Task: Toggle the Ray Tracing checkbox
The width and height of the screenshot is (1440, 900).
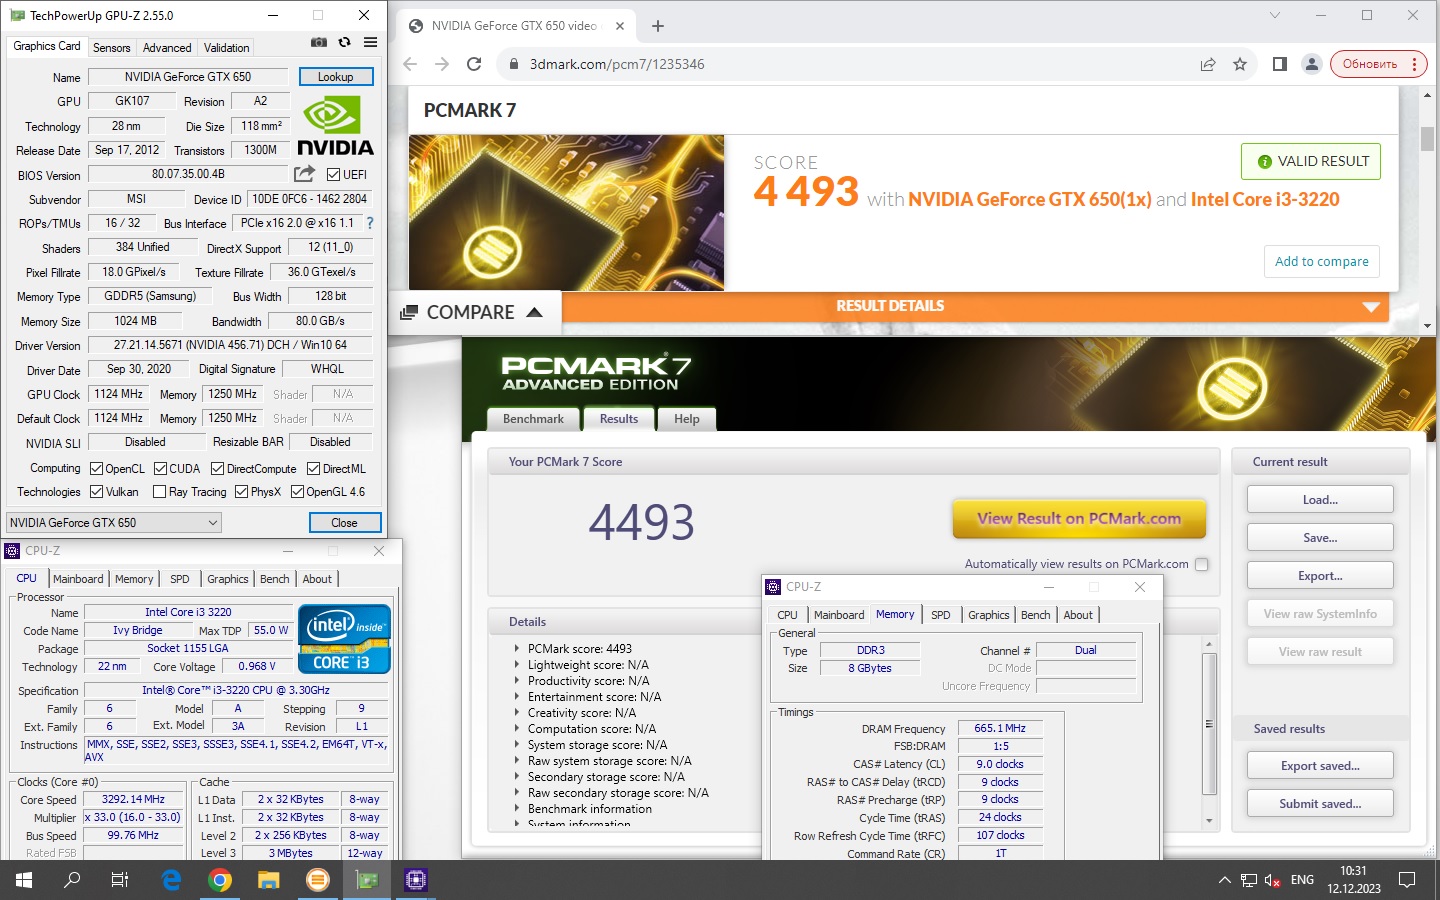Action: point(159,491)
